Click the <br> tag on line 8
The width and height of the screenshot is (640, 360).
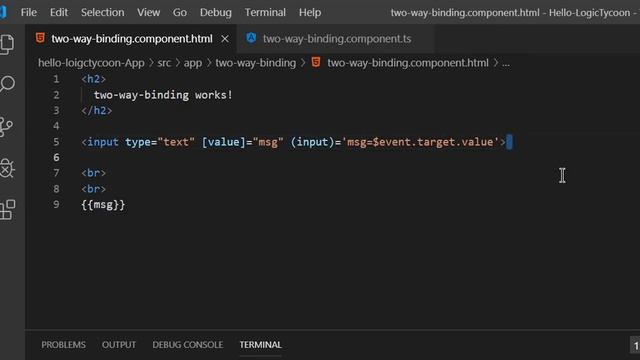click(x=93, y=189)
